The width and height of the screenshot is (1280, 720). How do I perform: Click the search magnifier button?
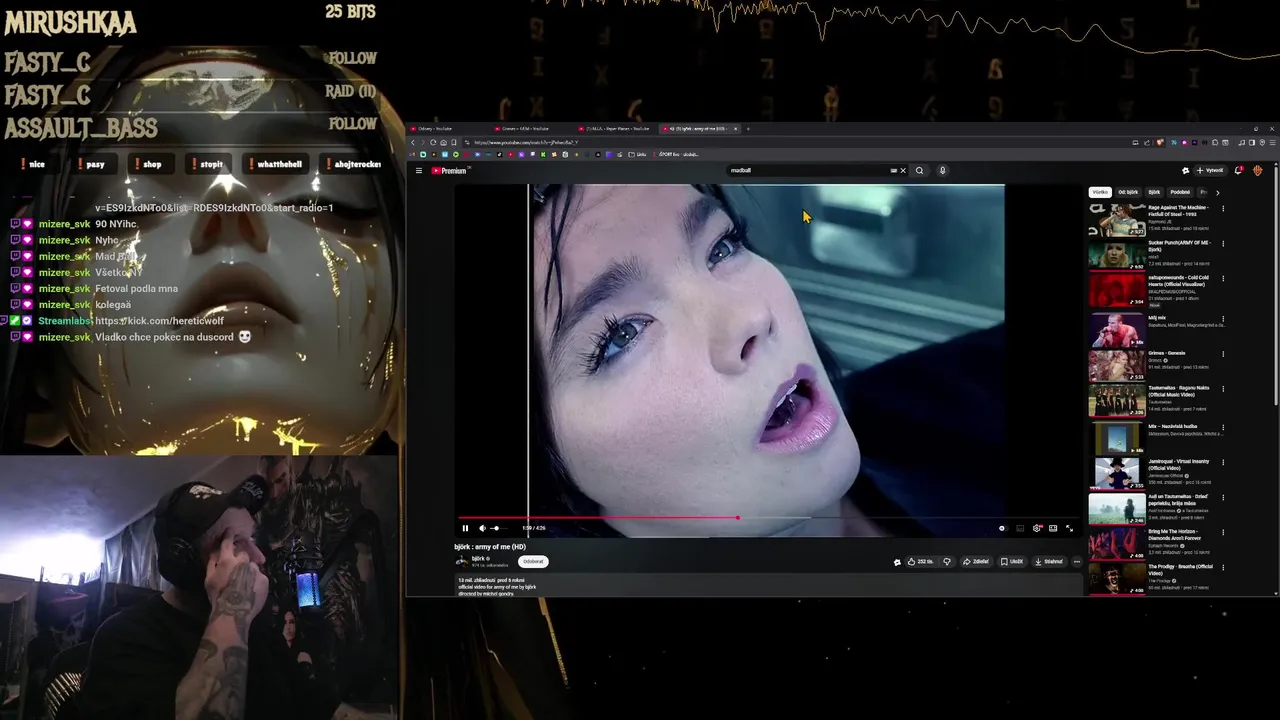click(x=919, y=170)
